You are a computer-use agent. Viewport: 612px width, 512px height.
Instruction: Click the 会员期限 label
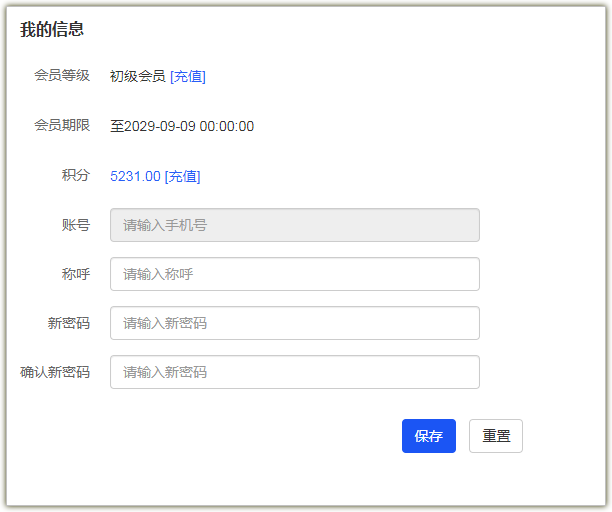point(62,125)
